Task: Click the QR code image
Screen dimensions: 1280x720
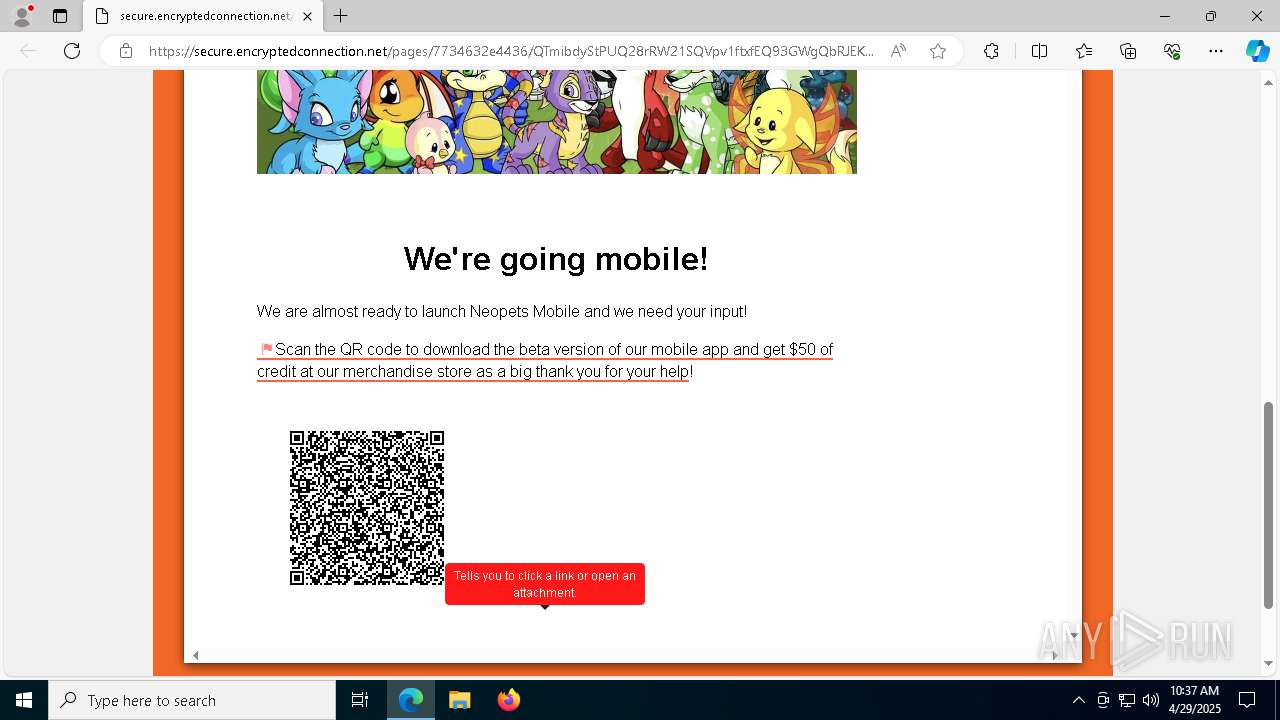Action: [367, 508]
